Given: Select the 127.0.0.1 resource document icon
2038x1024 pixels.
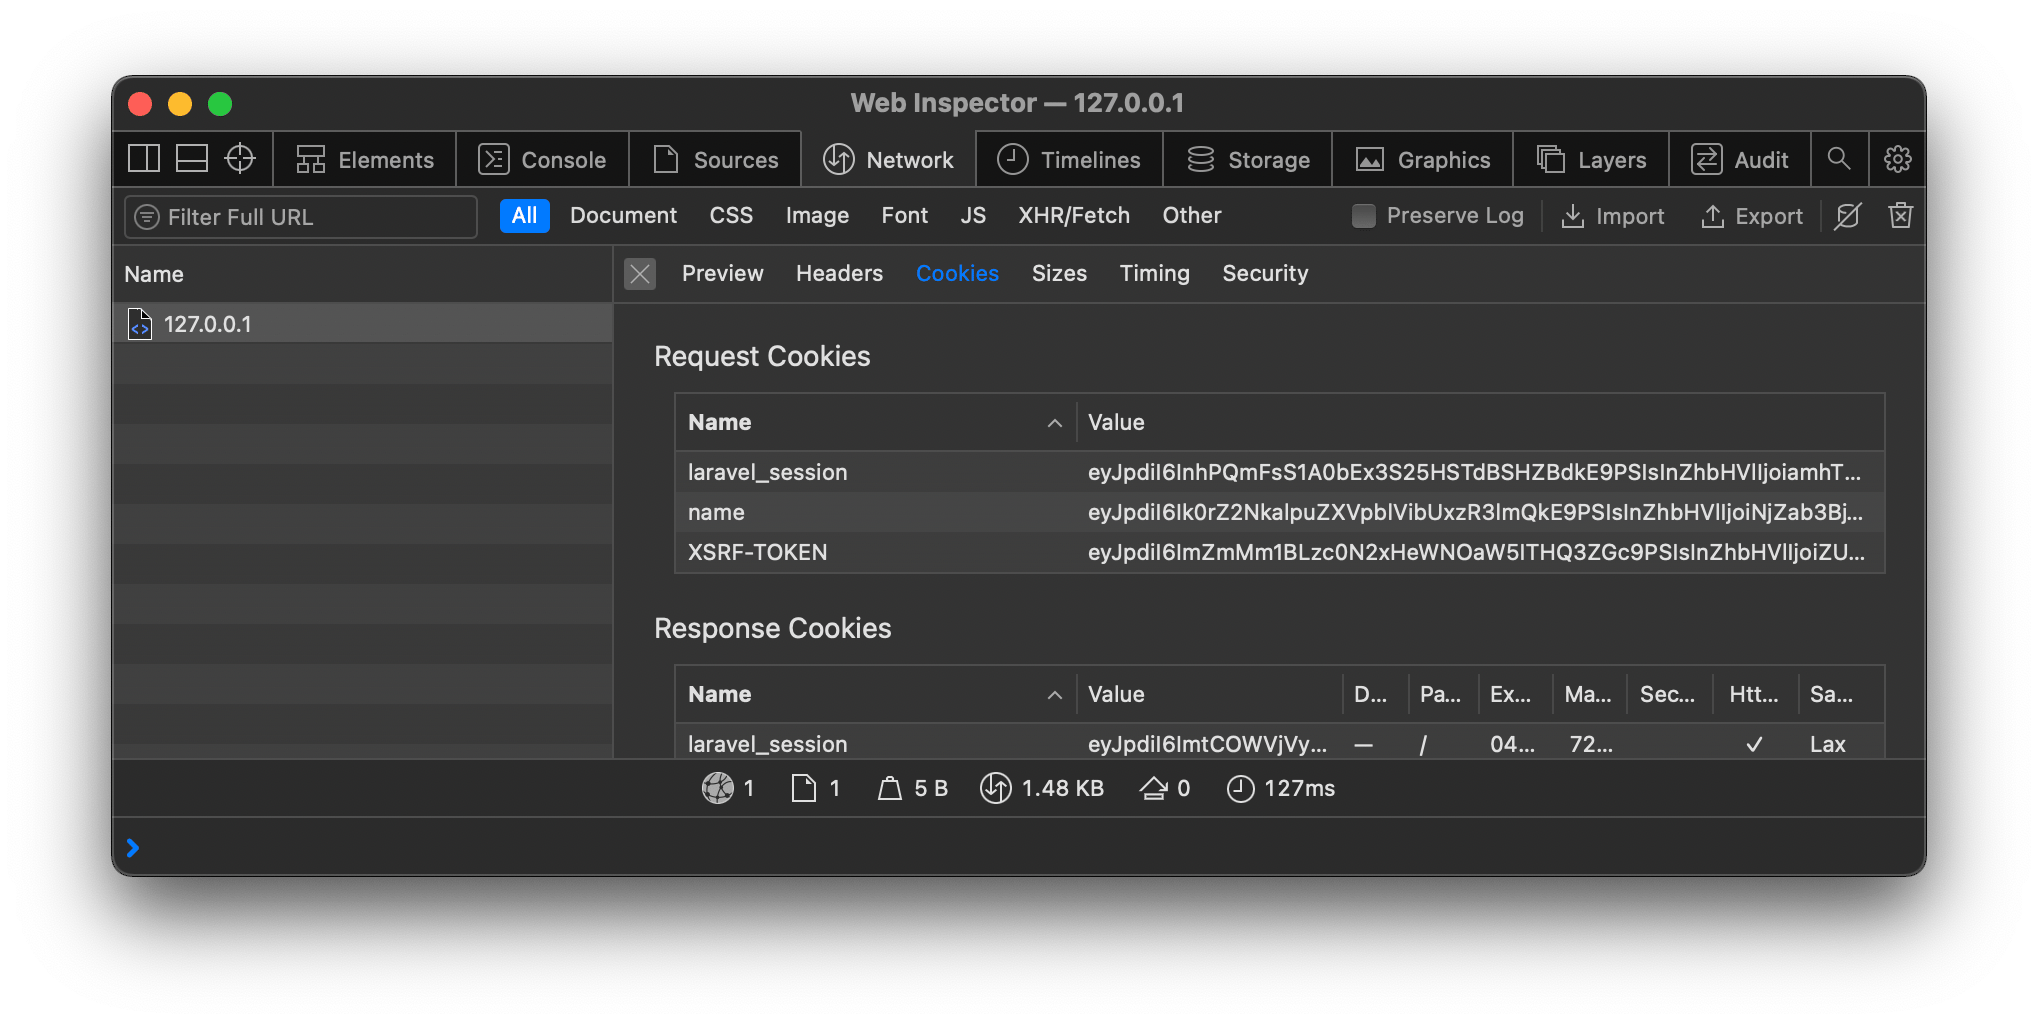Looking at the screenshot, I should point(141,323).
